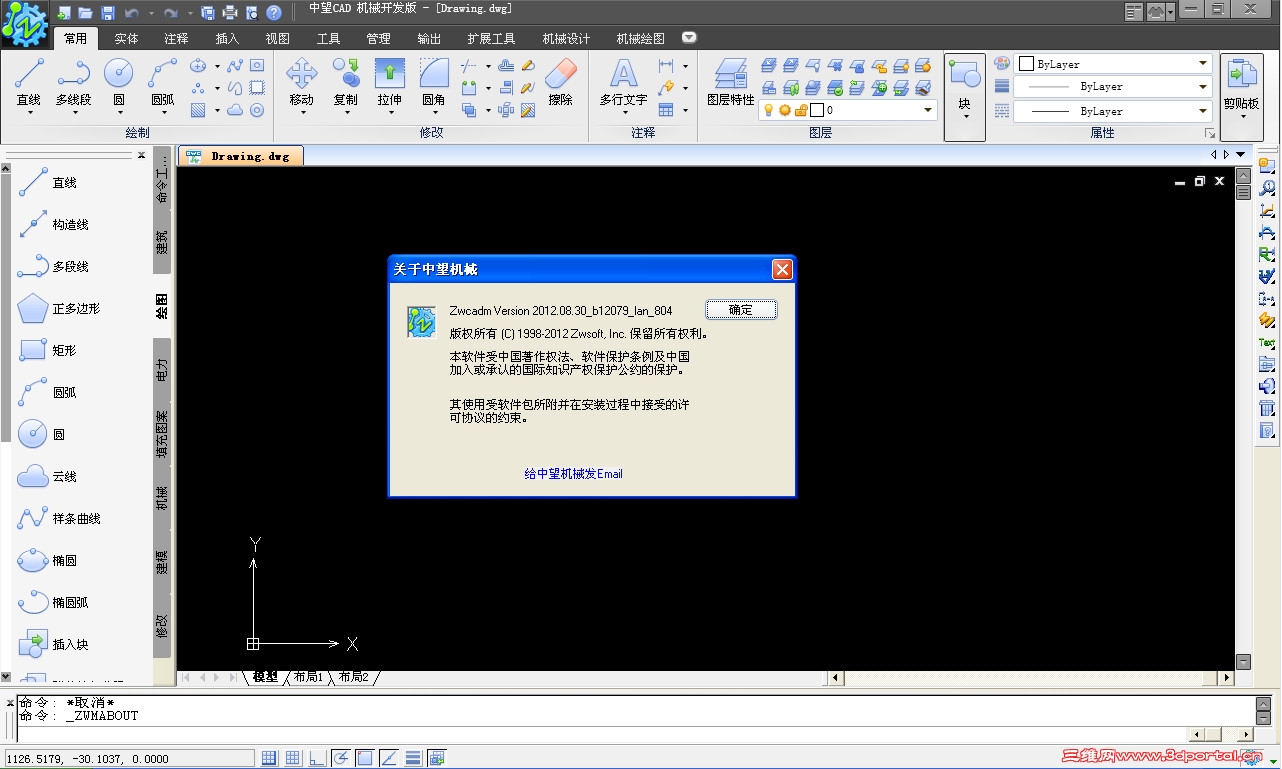
Task: Toggle the last status bar model button
Action: (437, 759)
